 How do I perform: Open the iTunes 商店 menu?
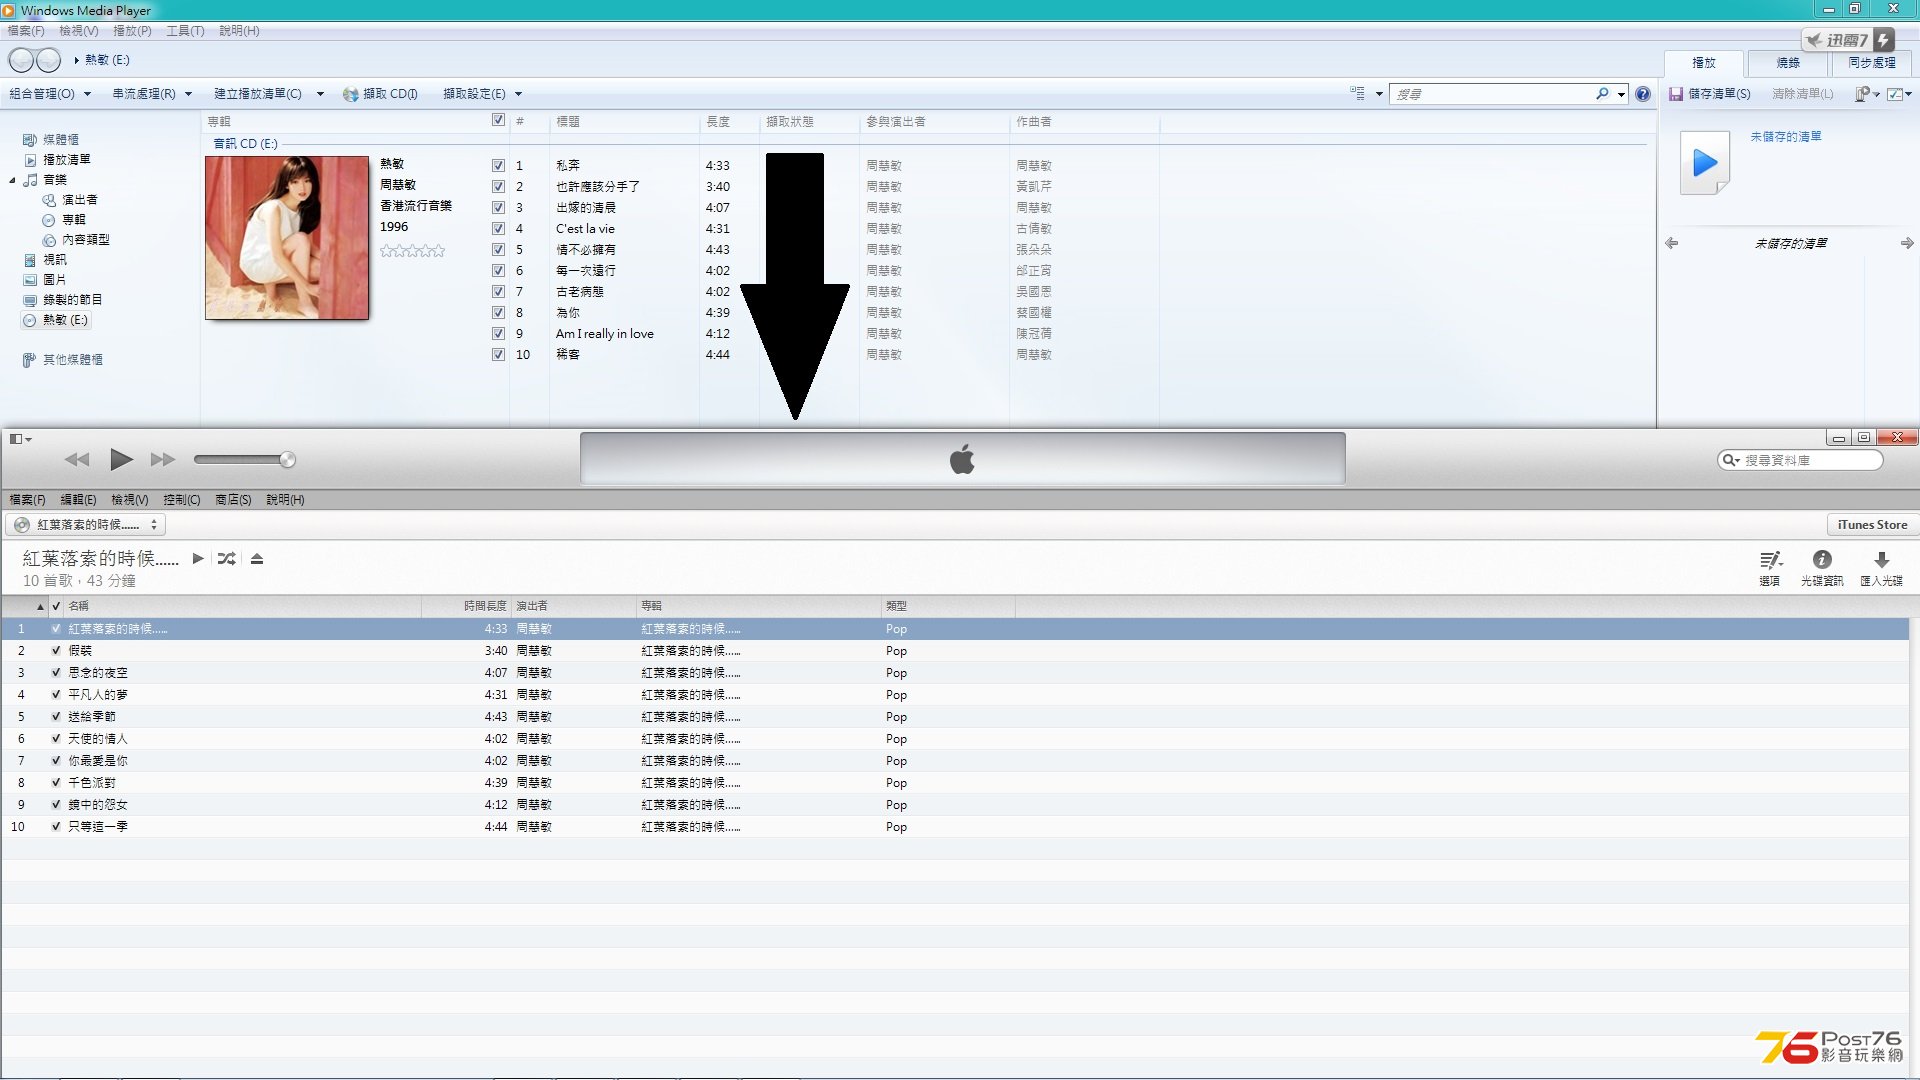233,500
